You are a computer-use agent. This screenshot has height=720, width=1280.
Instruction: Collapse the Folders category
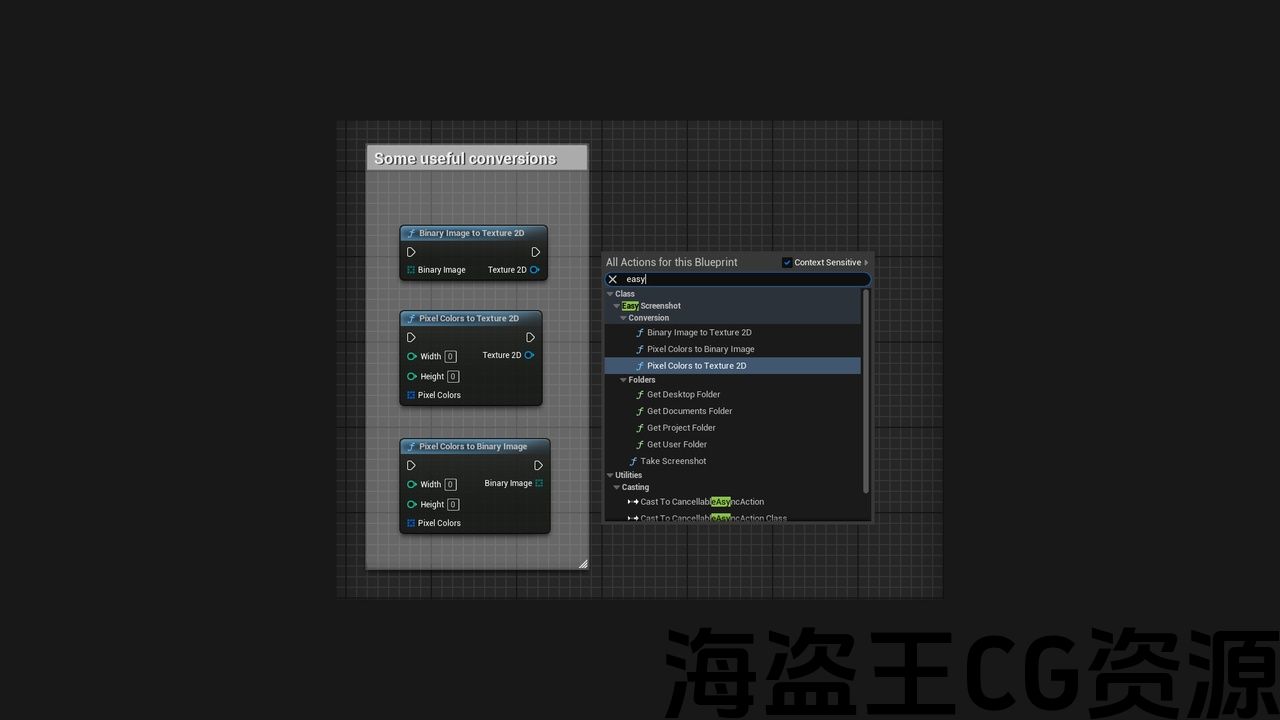coord(623,380)
